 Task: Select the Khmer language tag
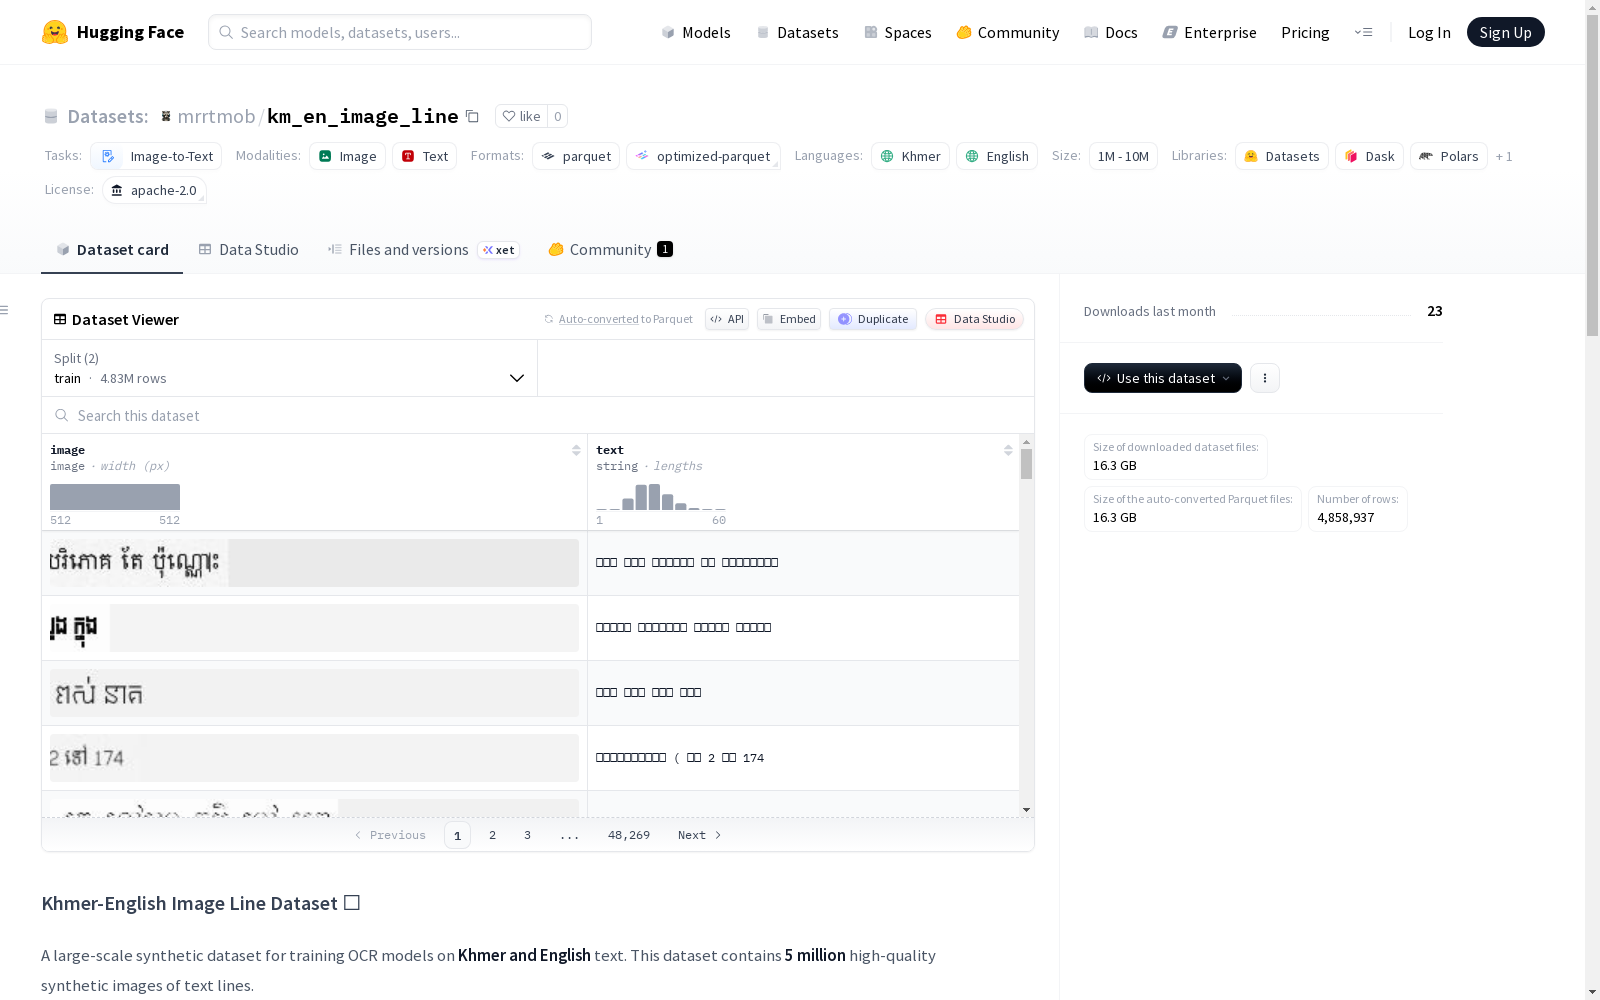(910, 156)
